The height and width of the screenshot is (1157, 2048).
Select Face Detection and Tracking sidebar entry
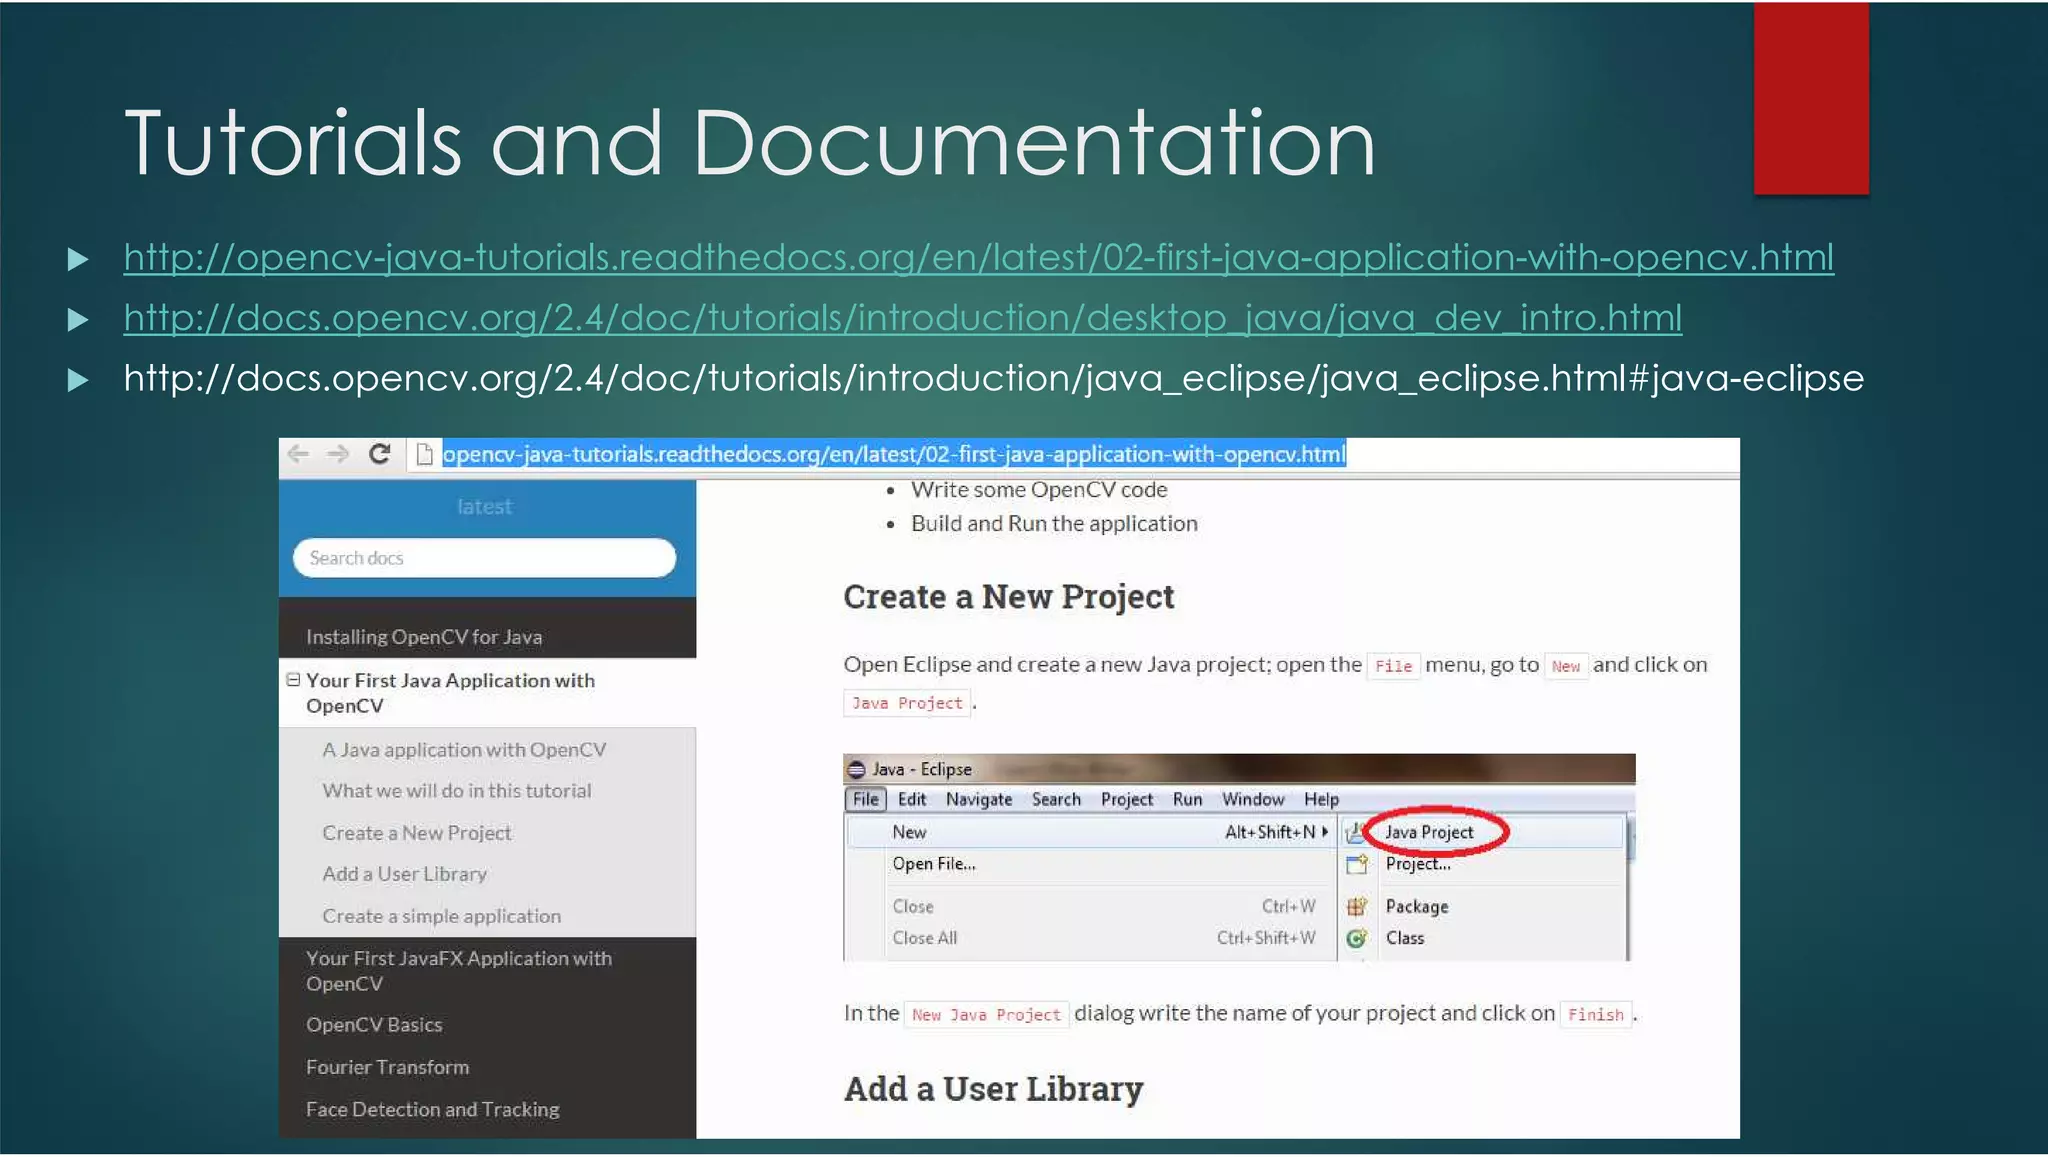[432, 1109]
